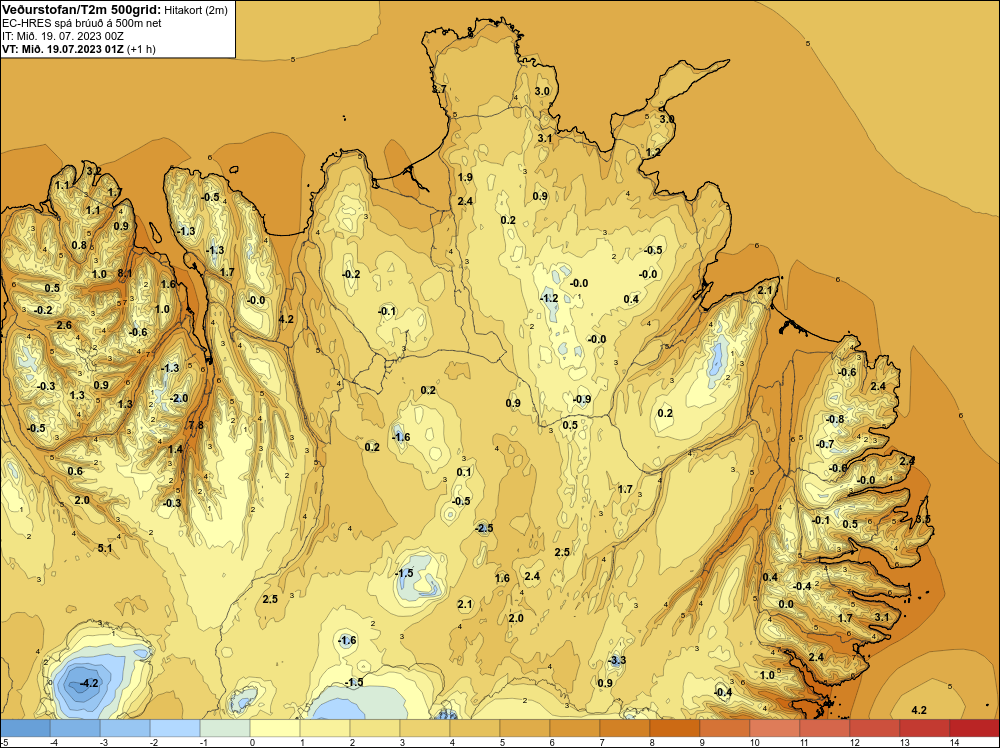The width and height of the screenshot is (1000, 748).
Task: Click the 'VT: Mið. 19.07.2023 01Z' line
Action: [63, 49]
